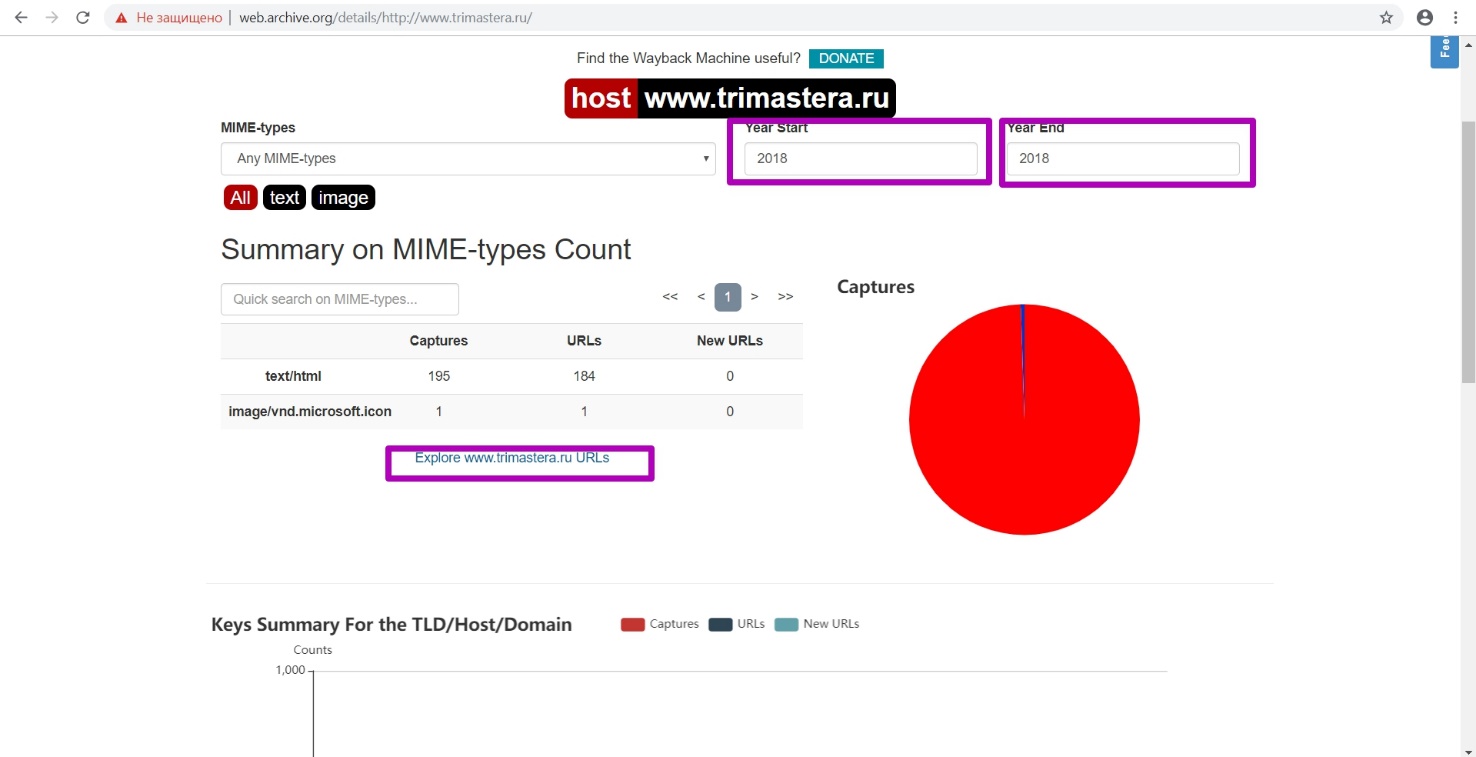
Task: Select page 1 in pagination
Action: coord(728,297)
